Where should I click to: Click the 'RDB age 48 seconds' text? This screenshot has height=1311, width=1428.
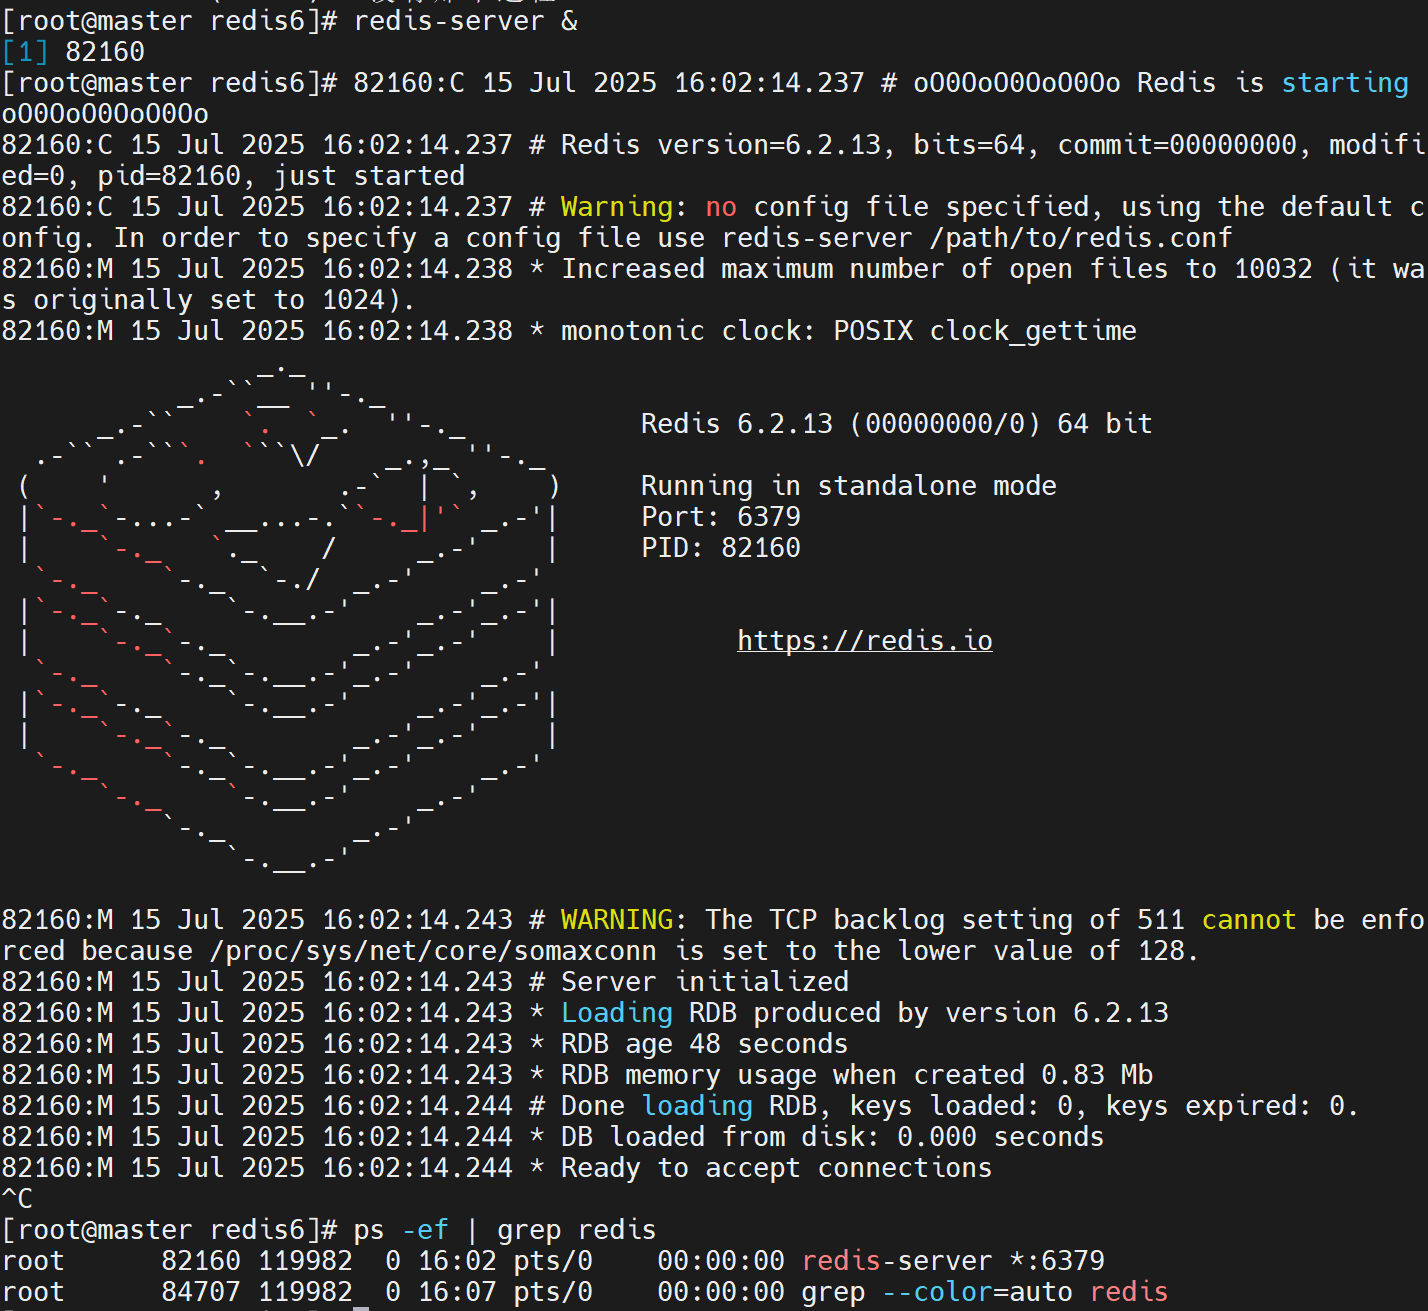[x=705, y=1044]
